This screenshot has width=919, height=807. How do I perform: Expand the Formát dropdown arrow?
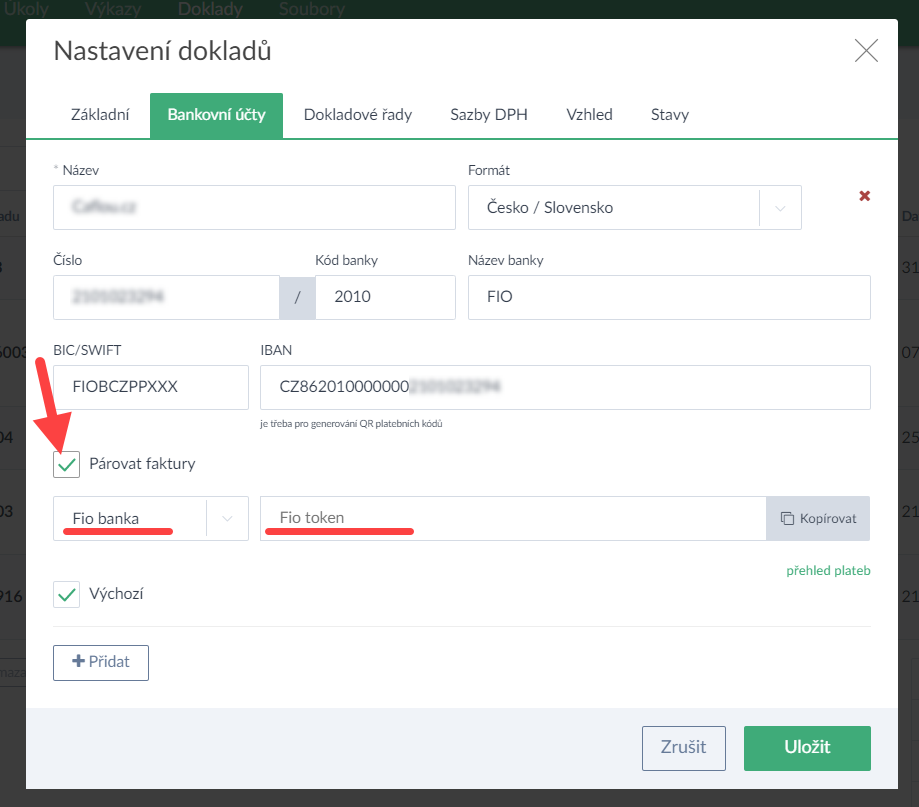point(780,208)
